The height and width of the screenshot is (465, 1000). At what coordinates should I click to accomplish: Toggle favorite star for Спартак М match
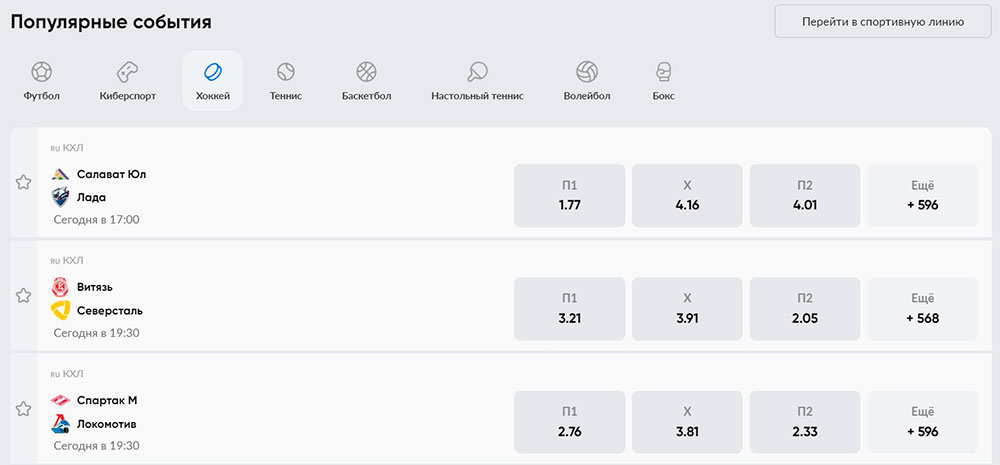tap(23, 408)
